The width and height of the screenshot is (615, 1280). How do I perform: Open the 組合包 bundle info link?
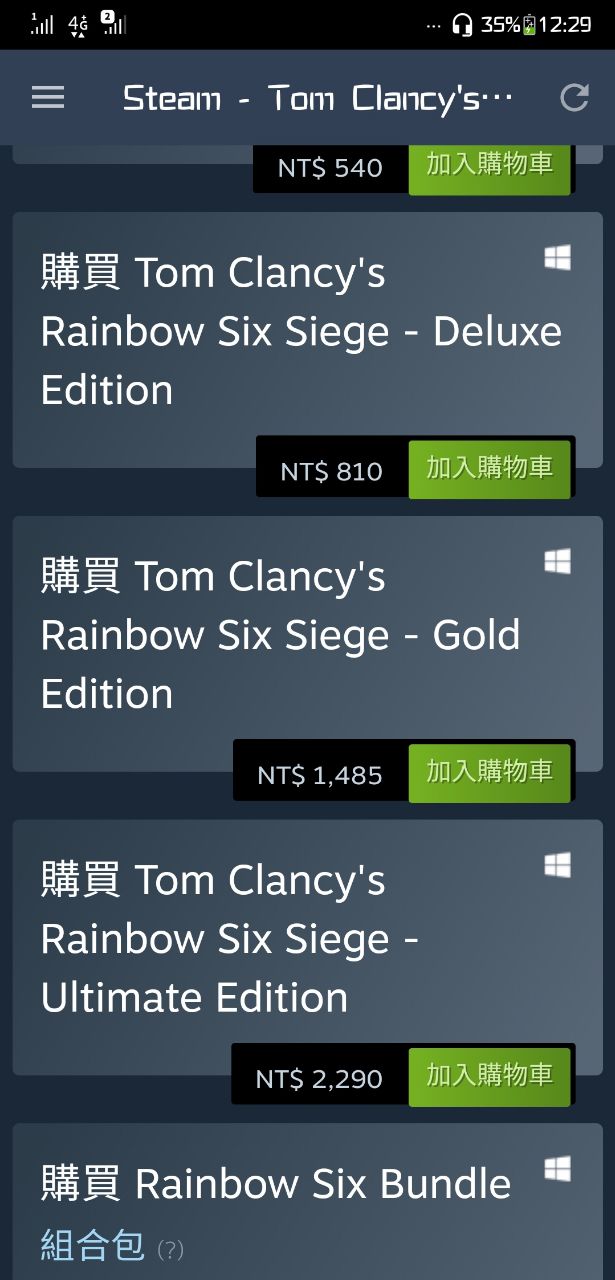click(x=93, y=1247)
